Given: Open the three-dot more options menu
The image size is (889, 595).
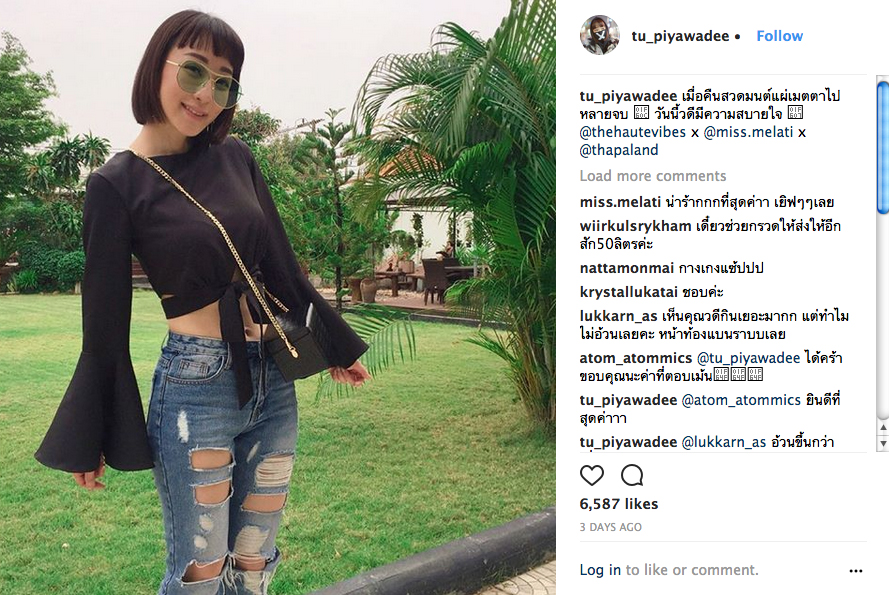Looking at the screenshot, I should click(x=856, y=571).
